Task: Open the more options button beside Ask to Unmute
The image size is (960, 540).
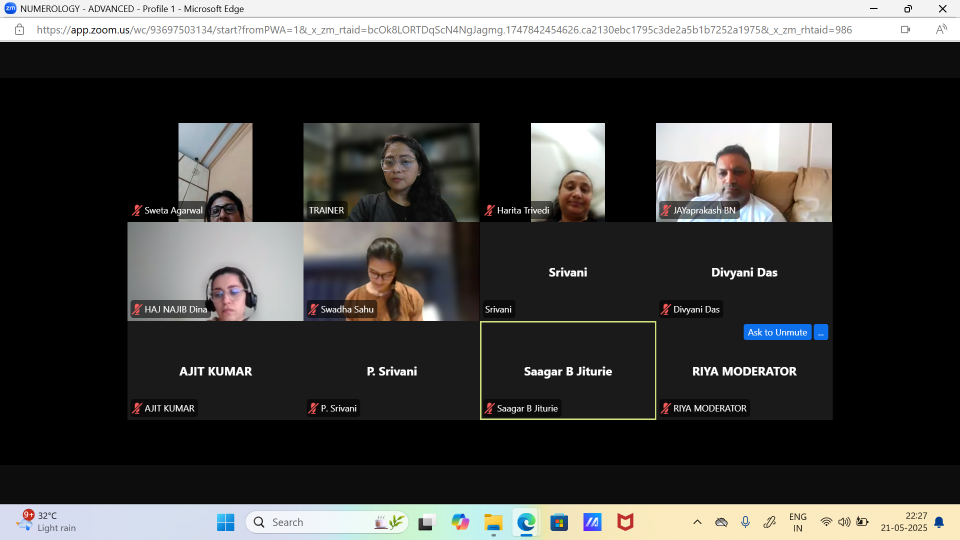Action: (x=820, y=332)
